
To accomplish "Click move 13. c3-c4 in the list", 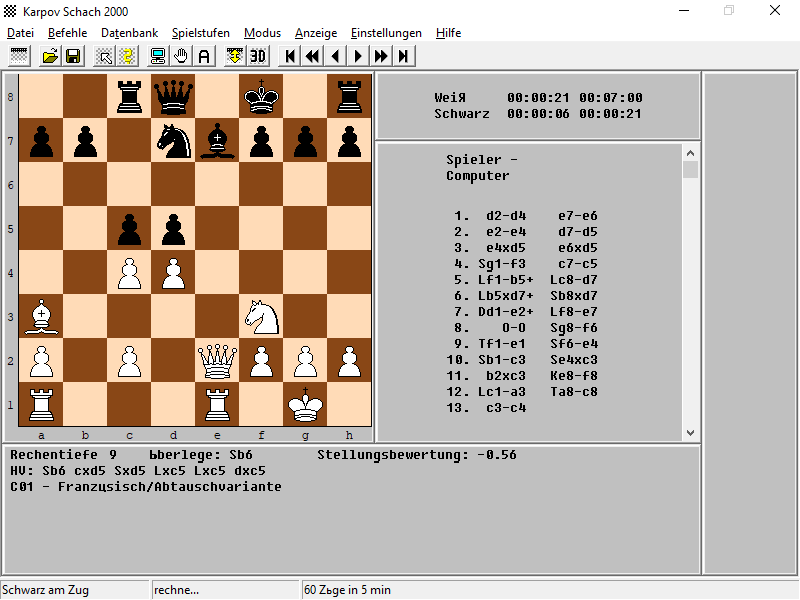I will click(506, 408).
